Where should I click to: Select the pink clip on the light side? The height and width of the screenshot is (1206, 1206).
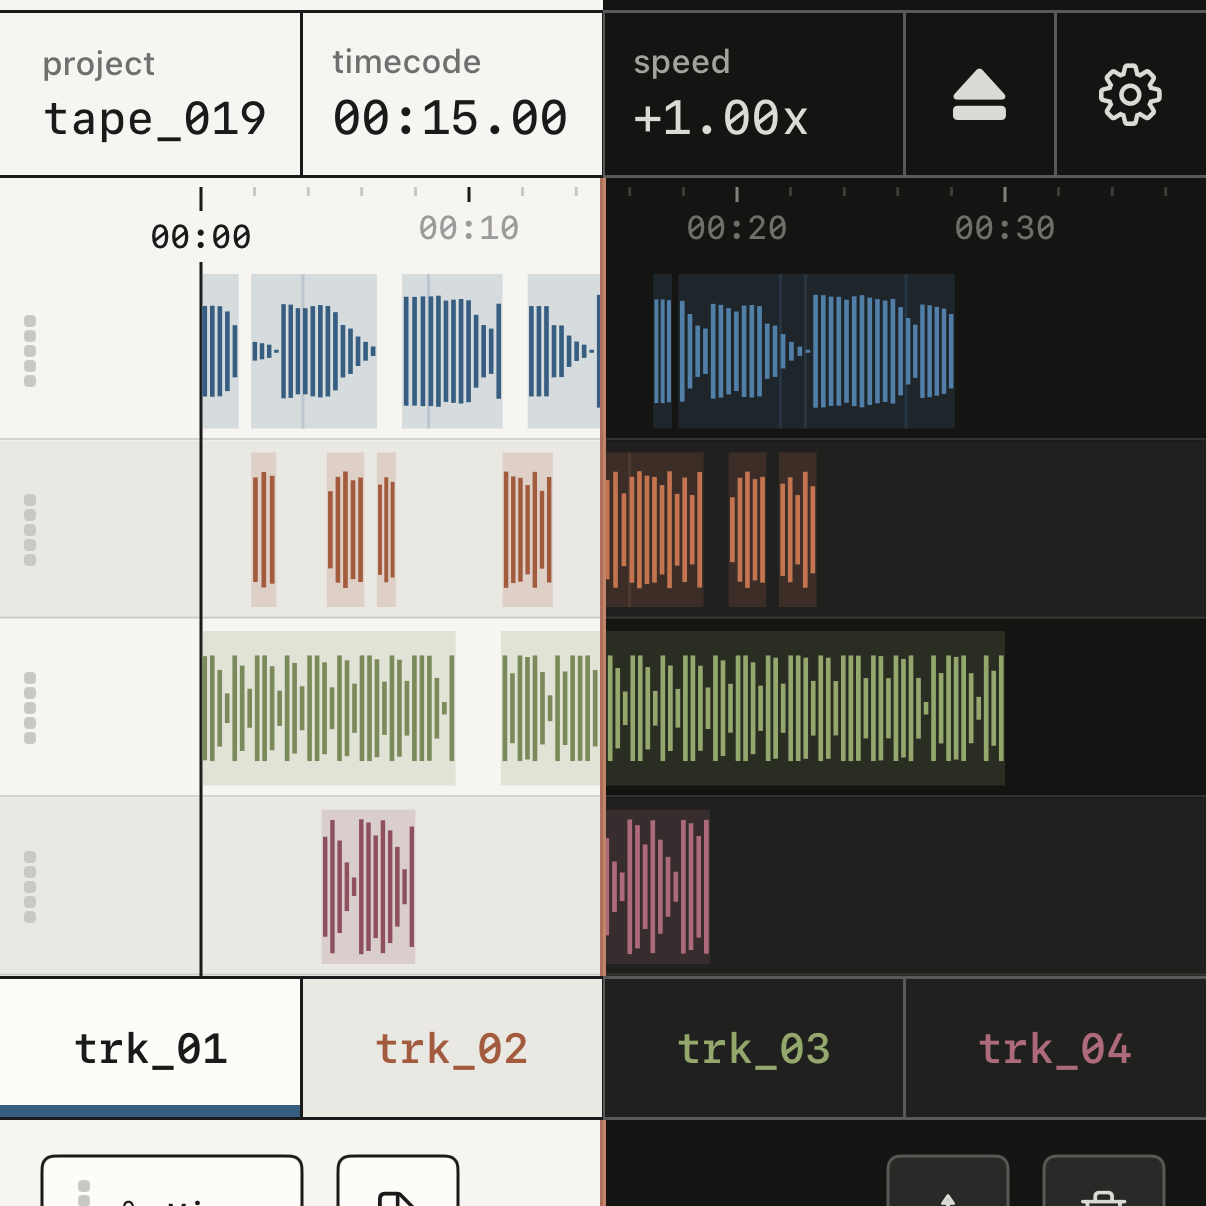point(368,886)
